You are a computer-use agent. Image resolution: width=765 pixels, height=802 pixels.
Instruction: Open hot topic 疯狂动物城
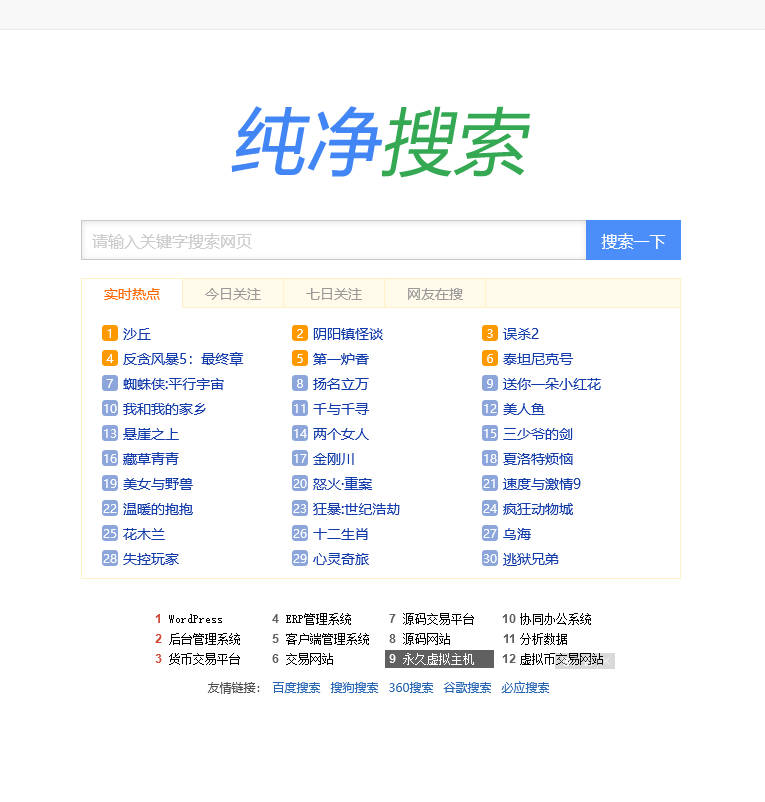tap(537, 509)
